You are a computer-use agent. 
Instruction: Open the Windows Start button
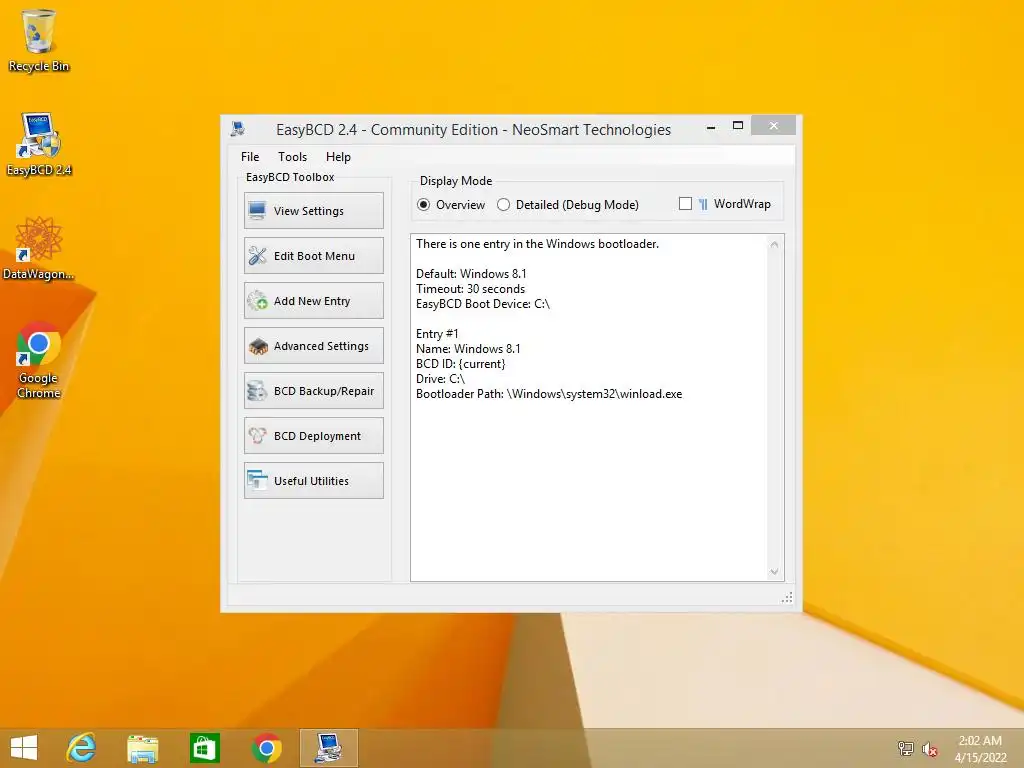pos(24,748)
